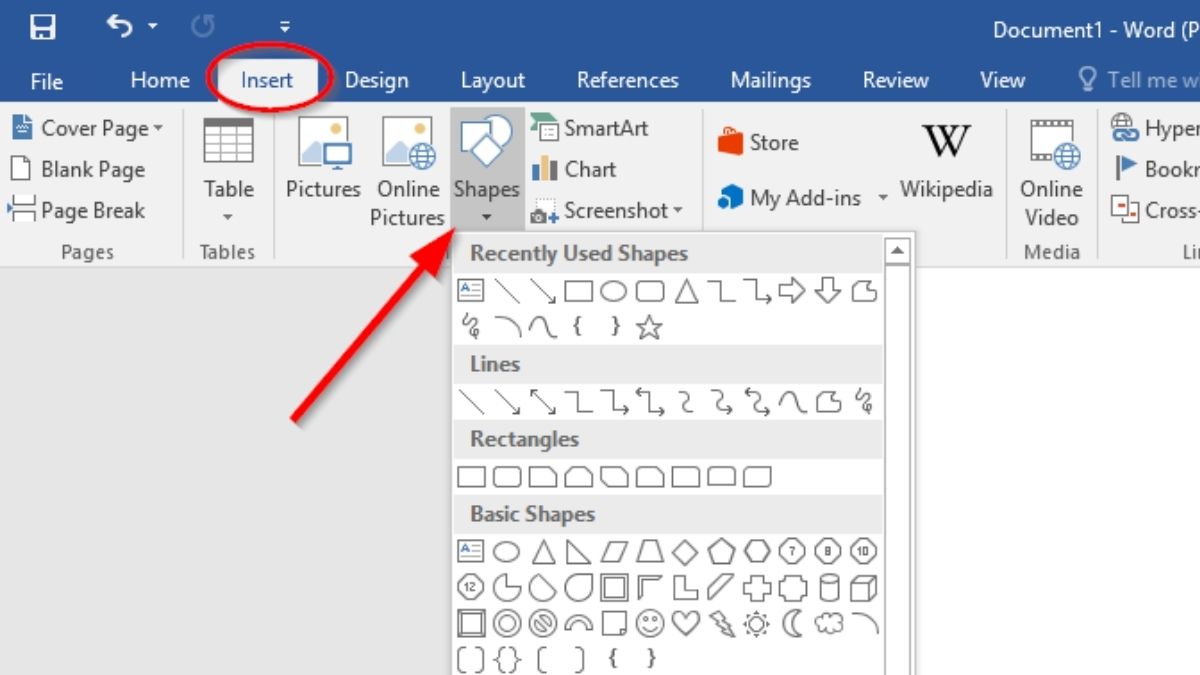
Task: Select the crescent moon shape
Action: [x=792, y=624]
